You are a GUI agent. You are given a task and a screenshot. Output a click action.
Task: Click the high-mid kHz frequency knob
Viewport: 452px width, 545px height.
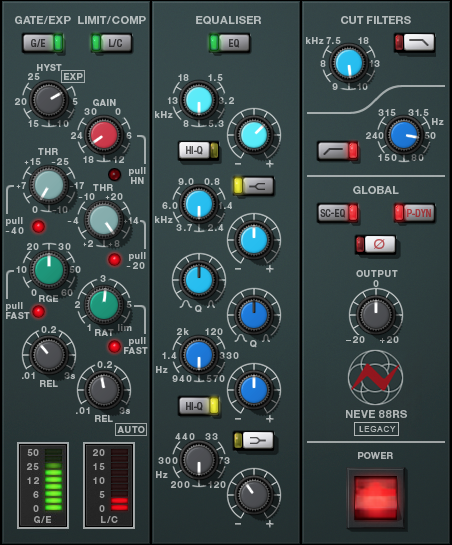coord(199,204)
